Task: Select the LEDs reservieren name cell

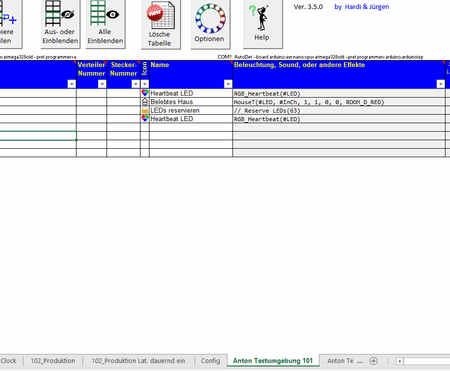Action: point(191,110)
